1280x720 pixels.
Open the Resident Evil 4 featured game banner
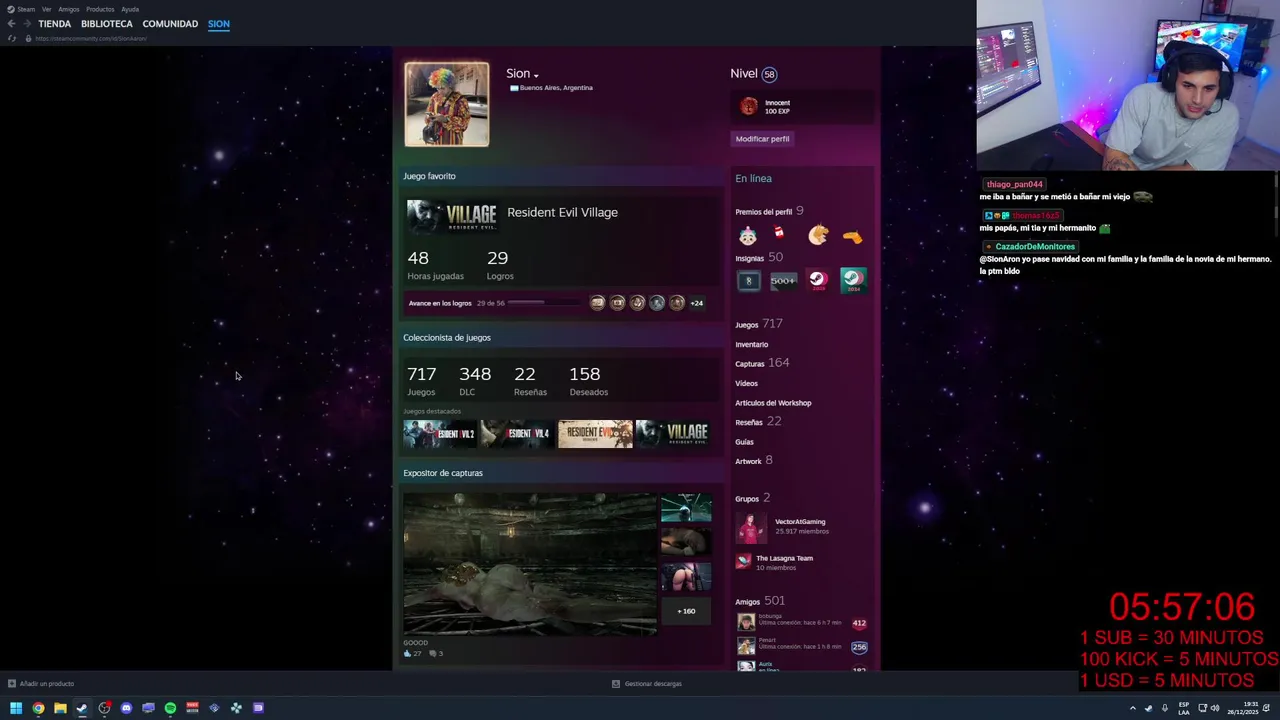coord(517,433)
